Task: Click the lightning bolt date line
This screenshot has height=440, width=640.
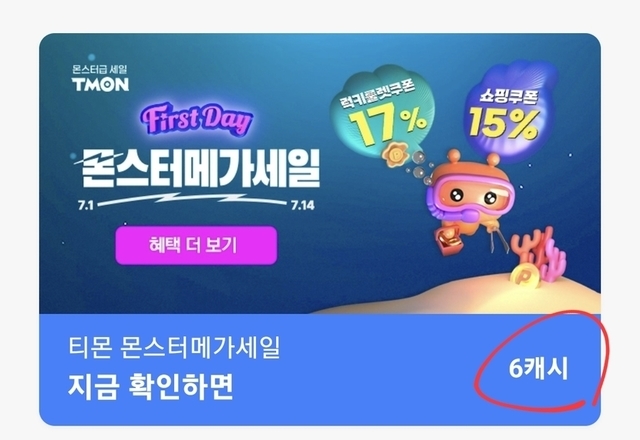Action: coord(192,200)
